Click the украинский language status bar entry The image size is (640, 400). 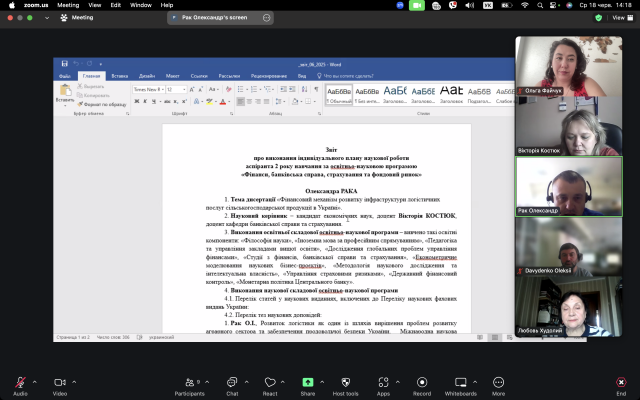[161, 338]
